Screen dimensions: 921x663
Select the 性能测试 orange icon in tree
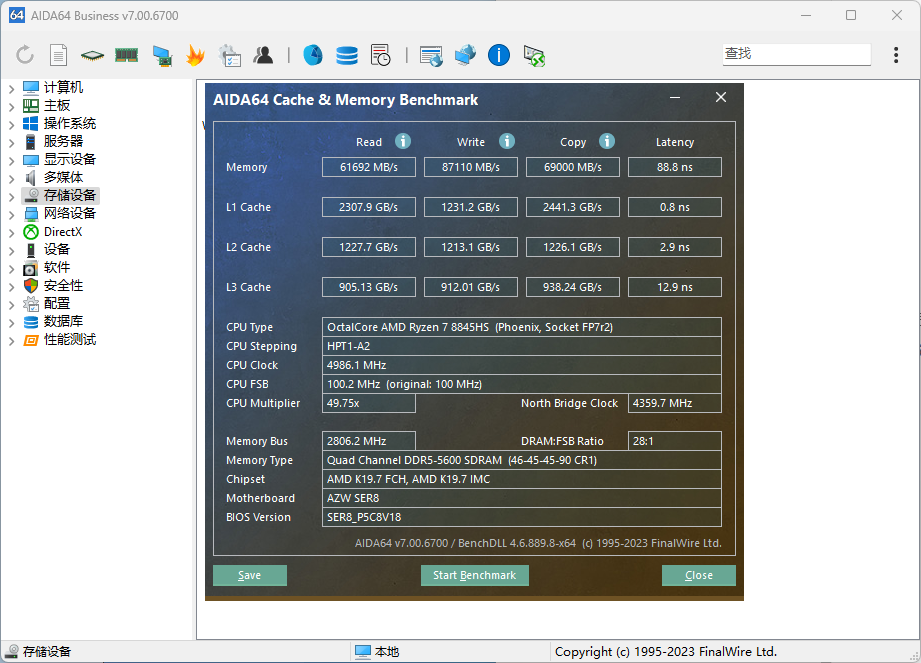[31, 340]
